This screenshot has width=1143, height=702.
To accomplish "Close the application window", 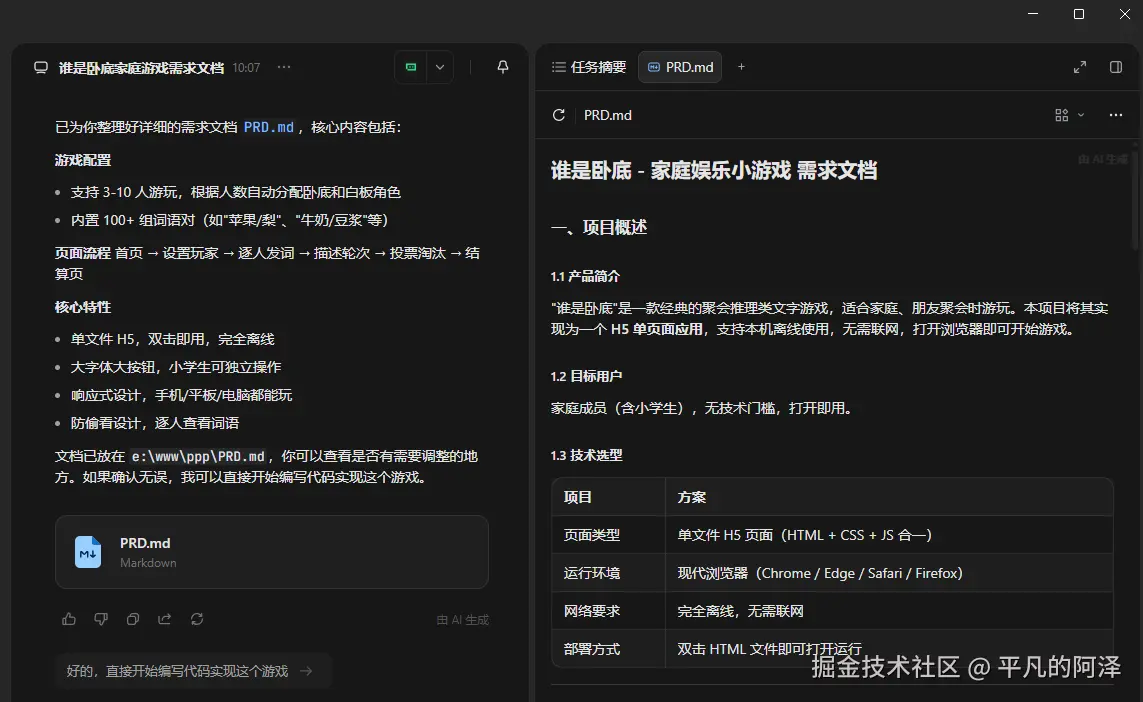I will [1125, 14].
